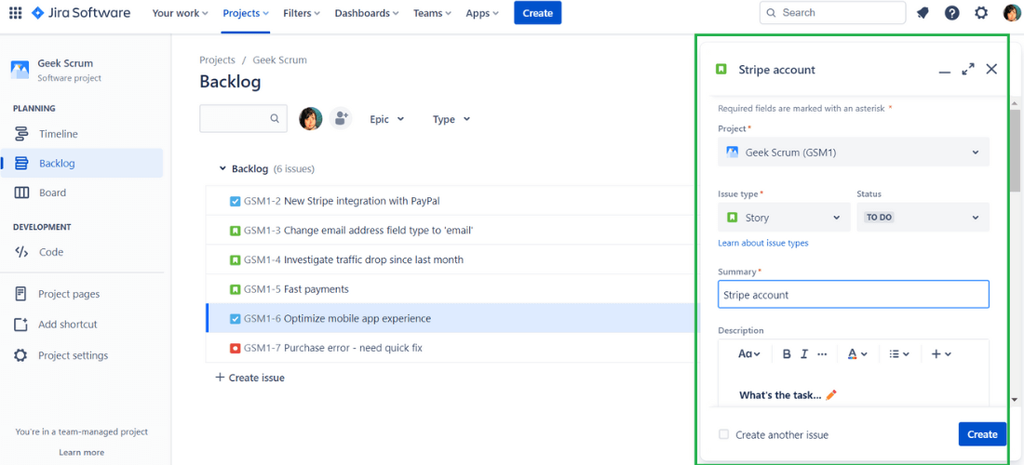Collapse the Backlog section chevron
Viewport: 1024px width, 465px height.
pos(223,168)
